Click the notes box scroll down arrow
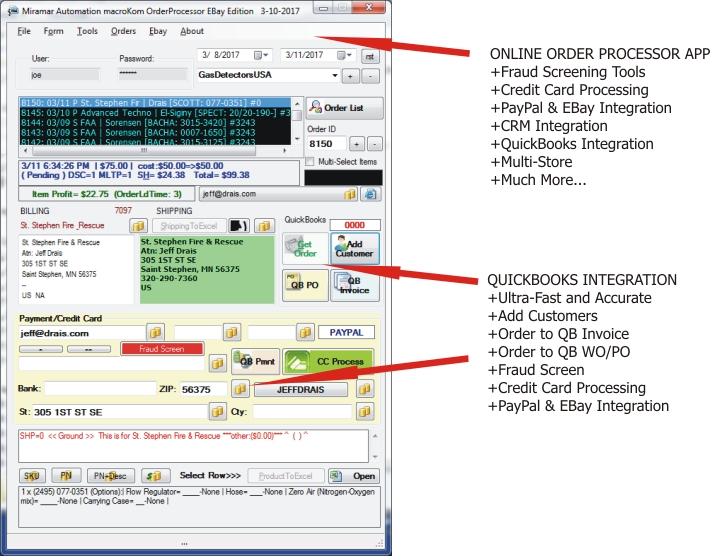Image resolution: width=710 pixels, height=556 pixels. (375, 457)
